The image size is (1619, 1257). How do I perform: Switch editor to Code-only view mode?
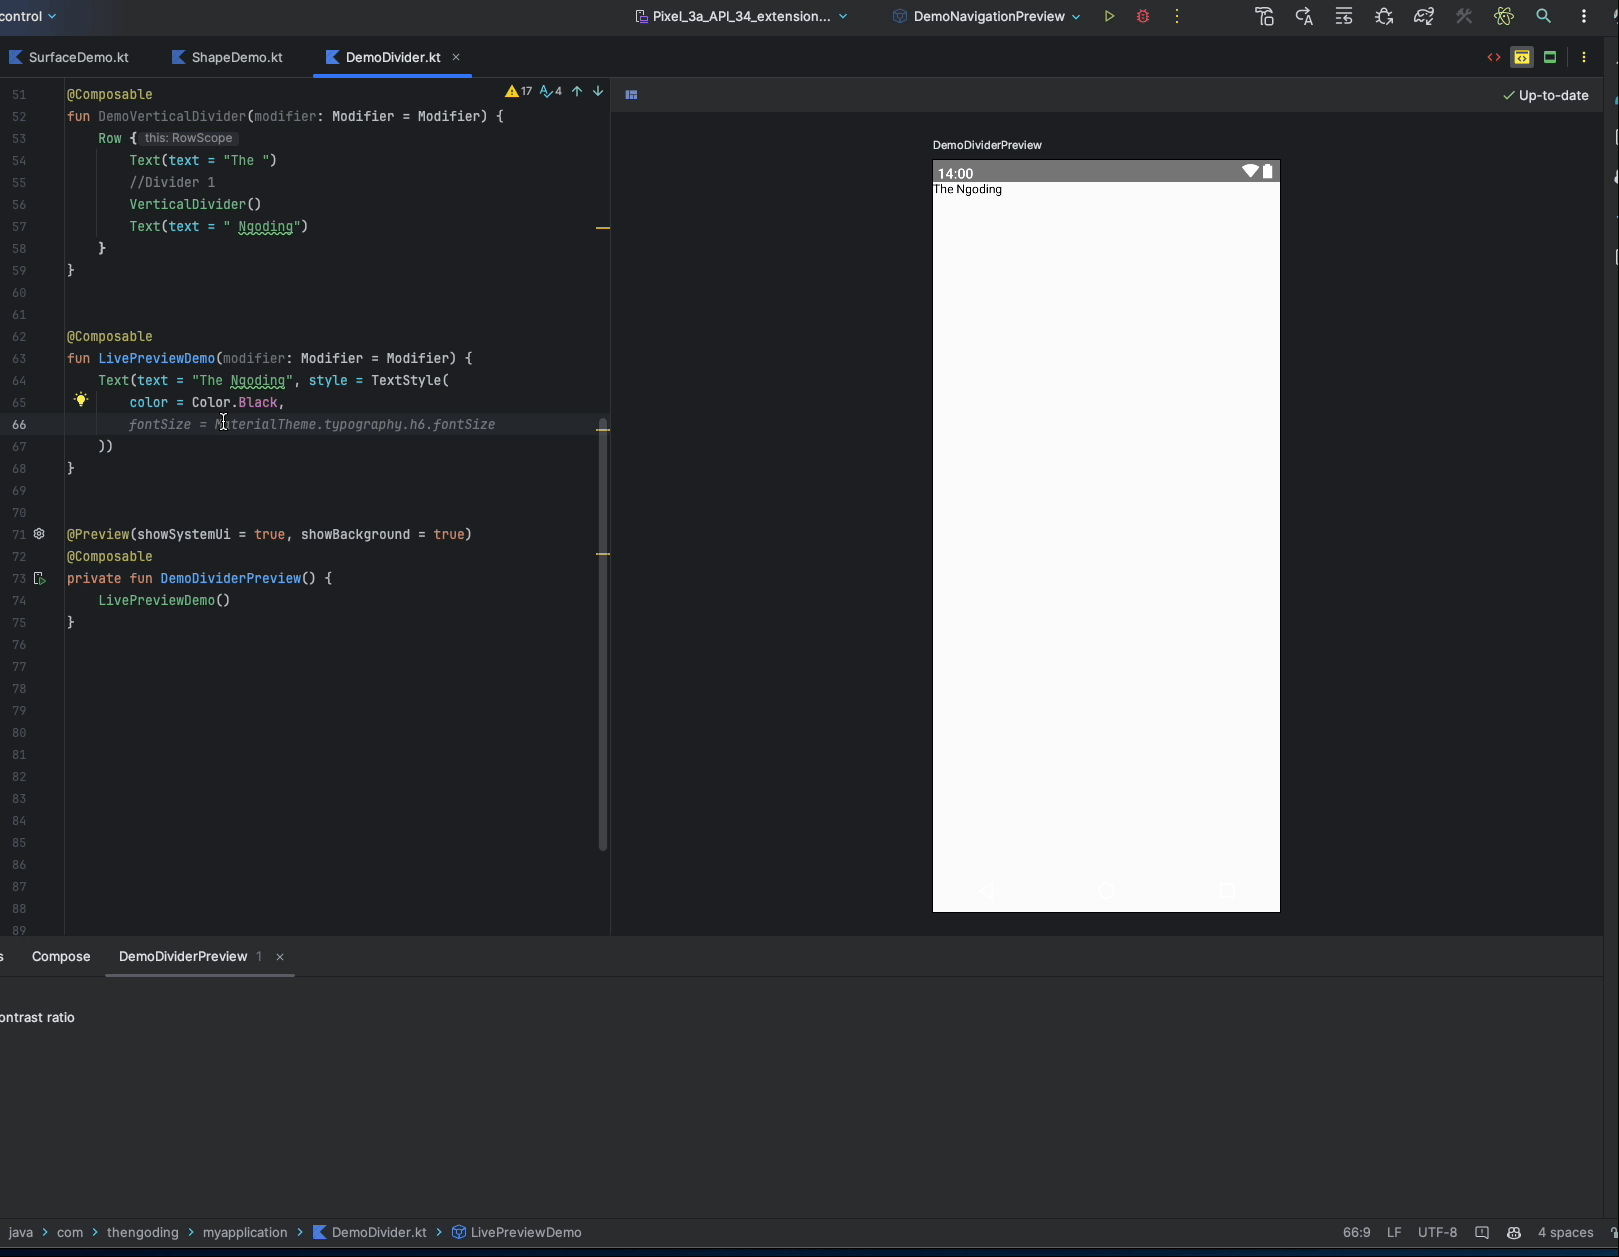coord(1493,57)
